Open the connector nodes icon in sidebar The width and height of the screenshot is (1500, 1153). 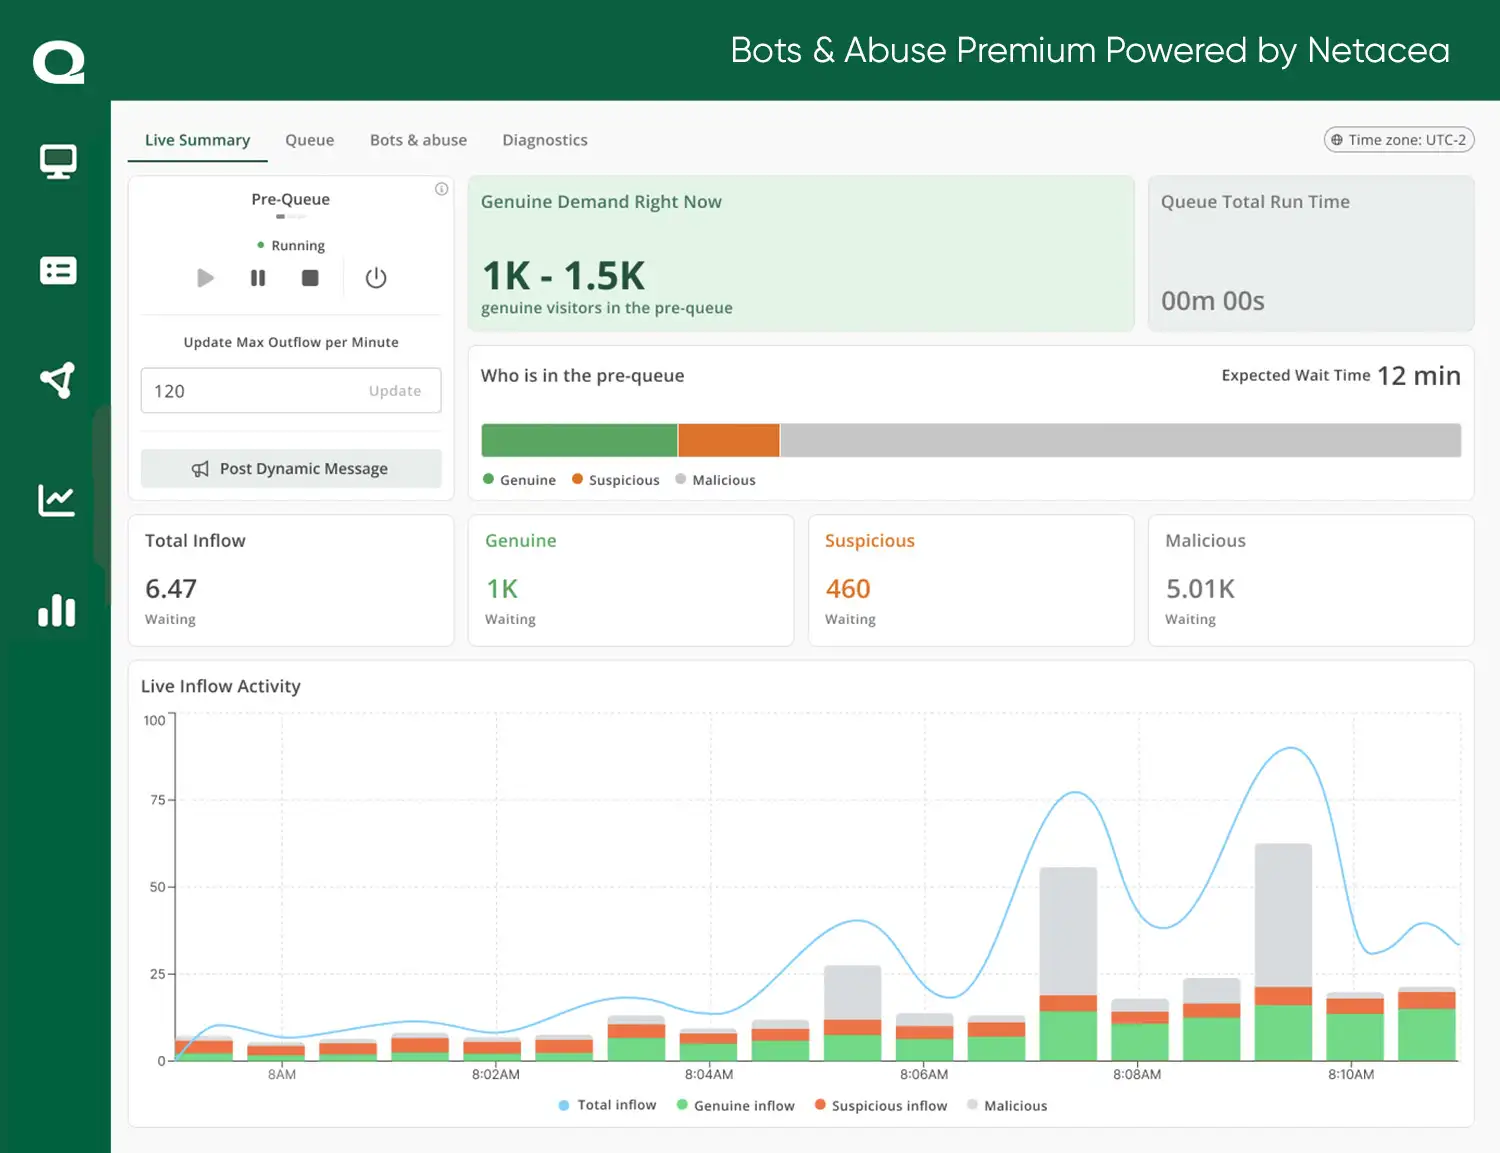(58, 380)
